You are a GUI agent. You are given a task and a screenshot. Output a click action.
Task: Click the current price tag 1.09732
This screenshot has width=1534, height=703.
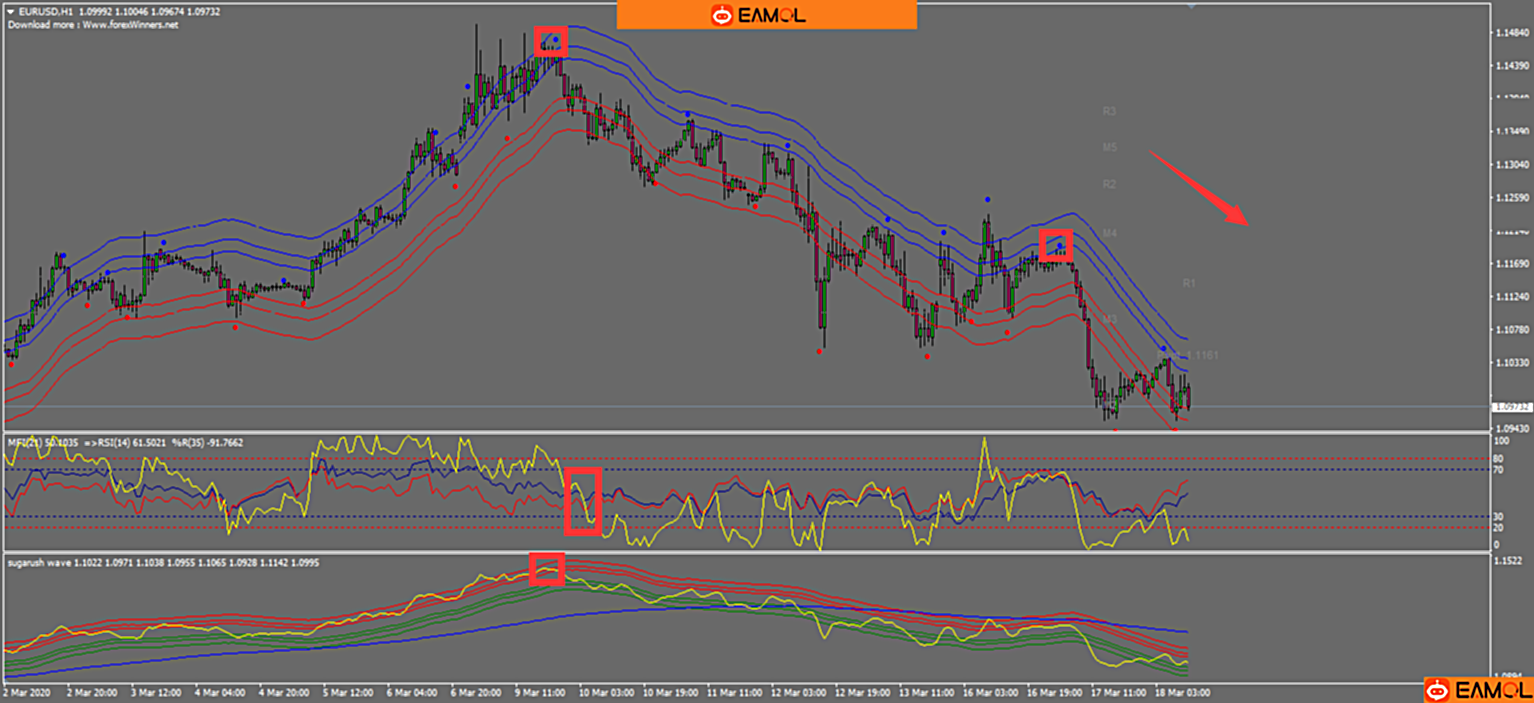(x=1509, y=407)
